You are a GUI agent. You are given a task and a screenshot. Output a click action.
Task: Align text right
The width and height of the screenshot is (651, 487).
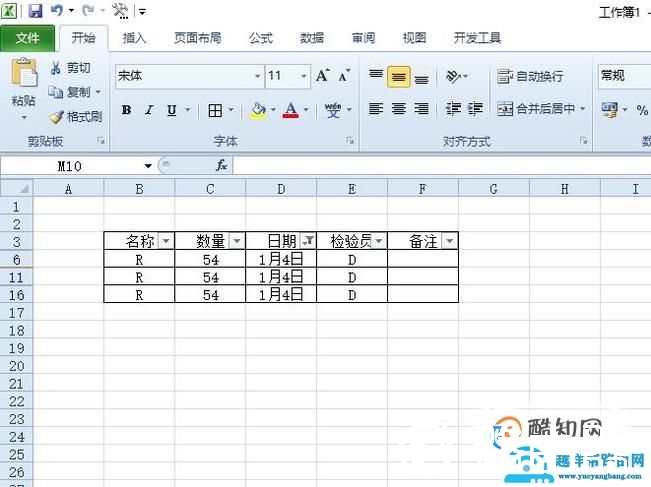[x=421, y=109]
